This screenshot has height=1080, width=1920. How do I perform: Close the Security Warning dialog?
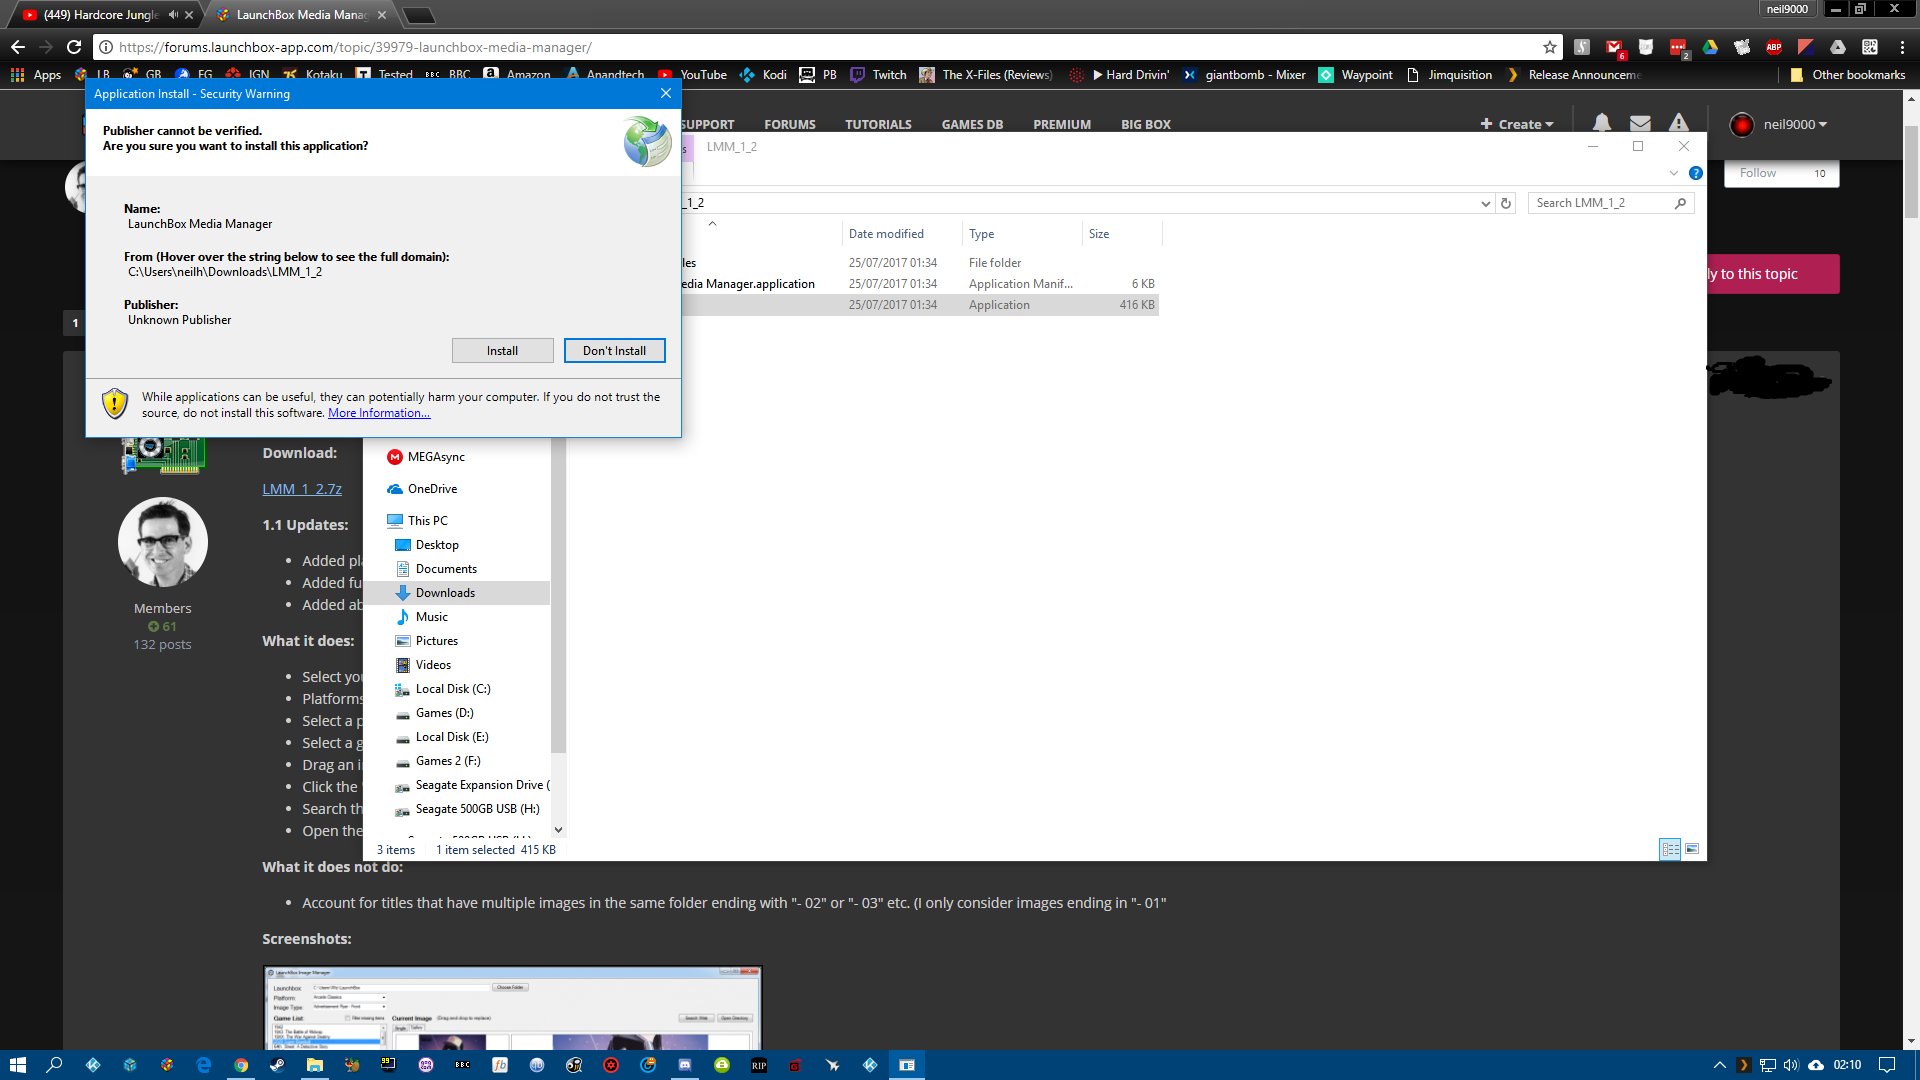pos(666,93)
